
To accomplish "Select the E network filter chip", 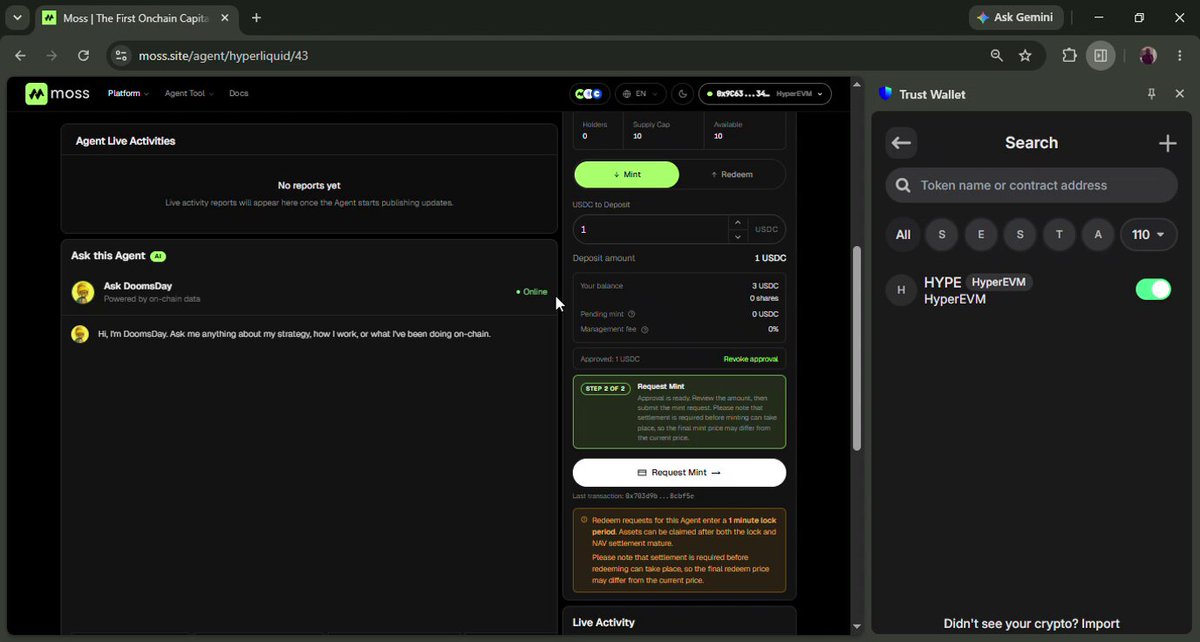I will tap(981, 235).
